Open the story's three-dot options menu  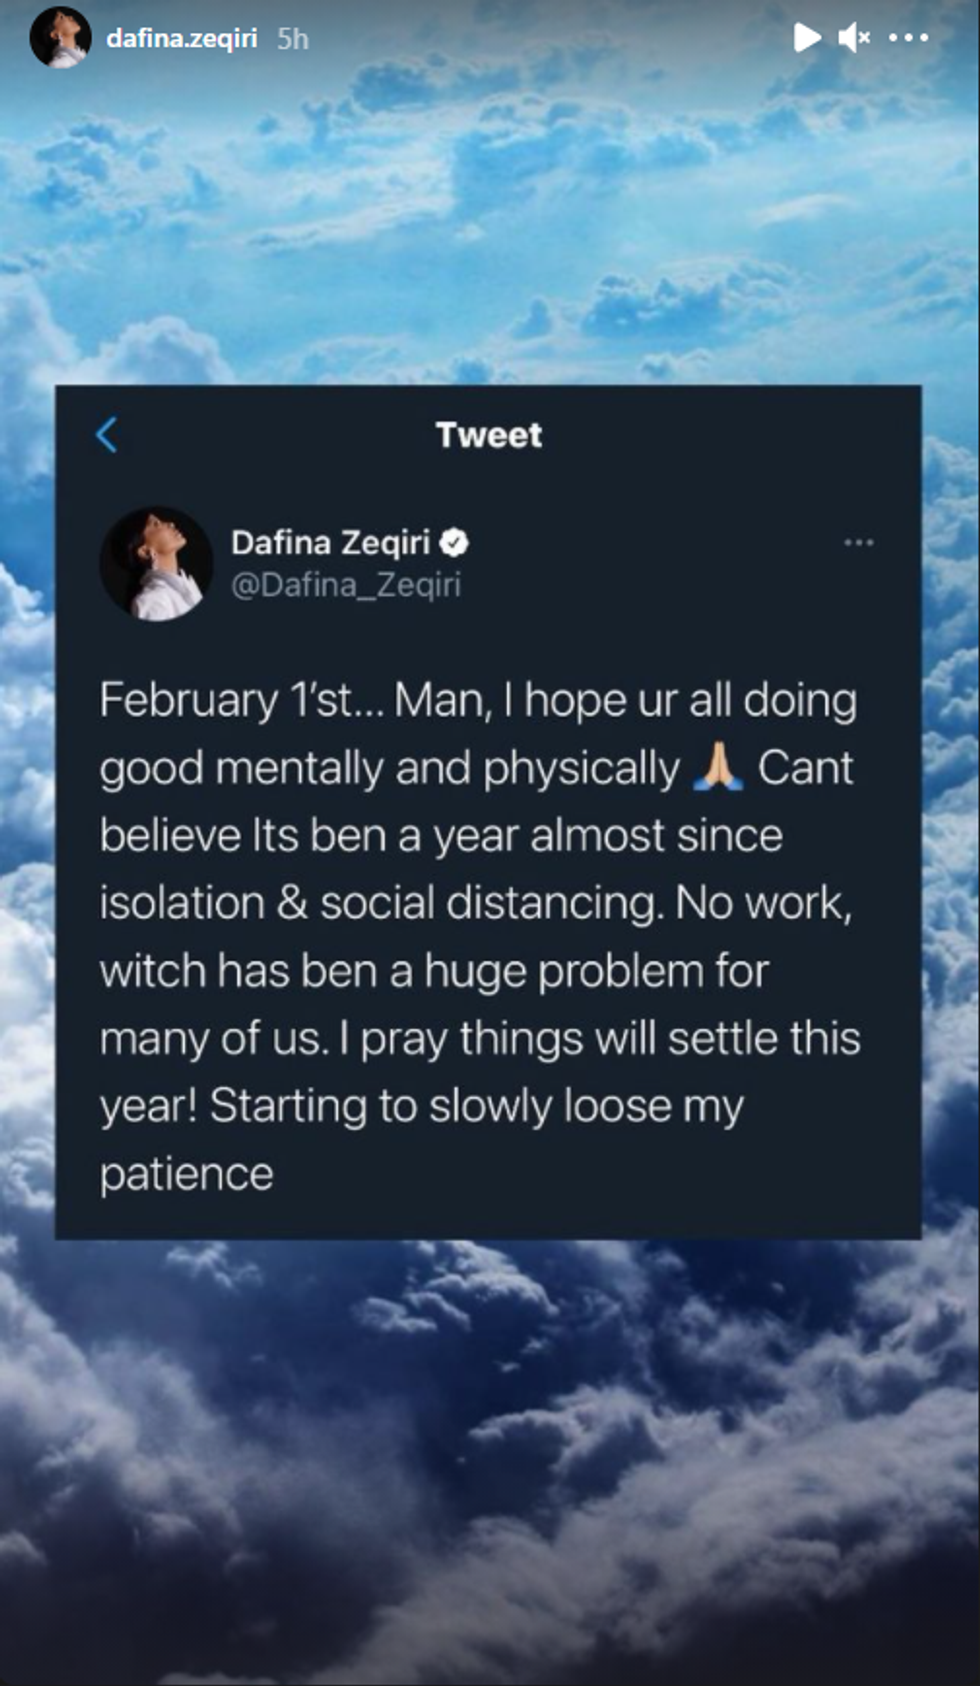pyautogui.click(x=908, y=38)
